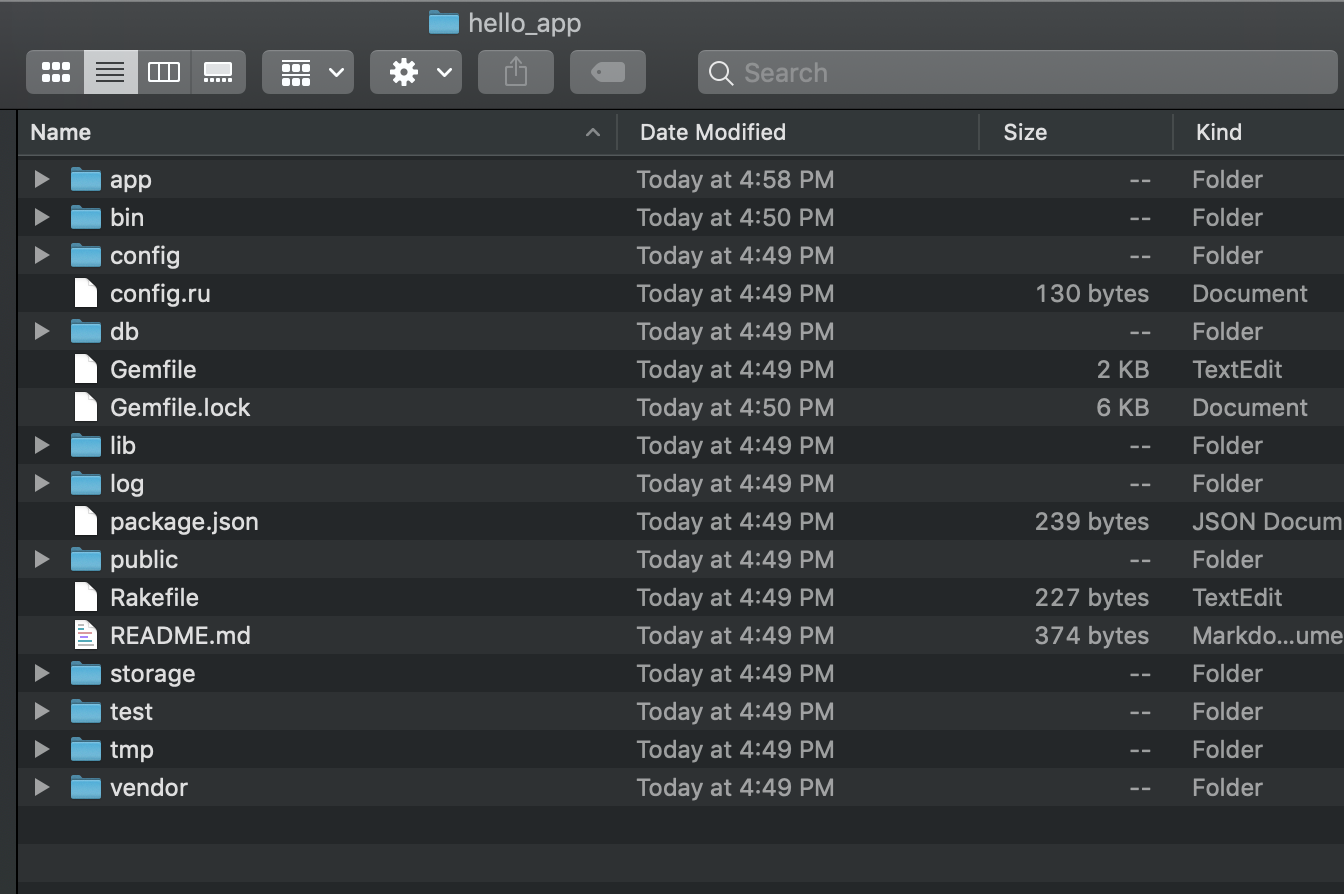Sort by the Date Modified column header
Screen dimensions: 1344x894
798,132
